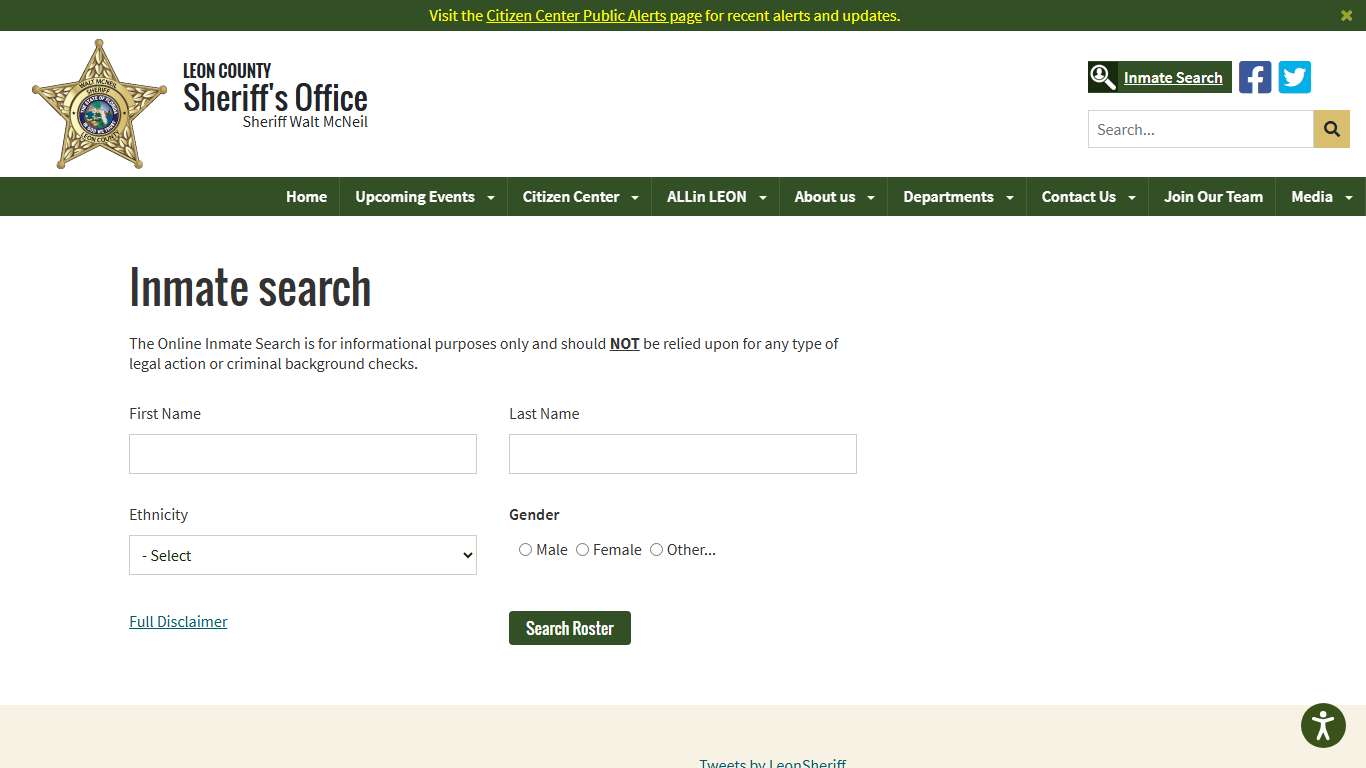Click the Inmate Search magnifier icon
The image size is (1366, 768).
(x=1102, y=76)
